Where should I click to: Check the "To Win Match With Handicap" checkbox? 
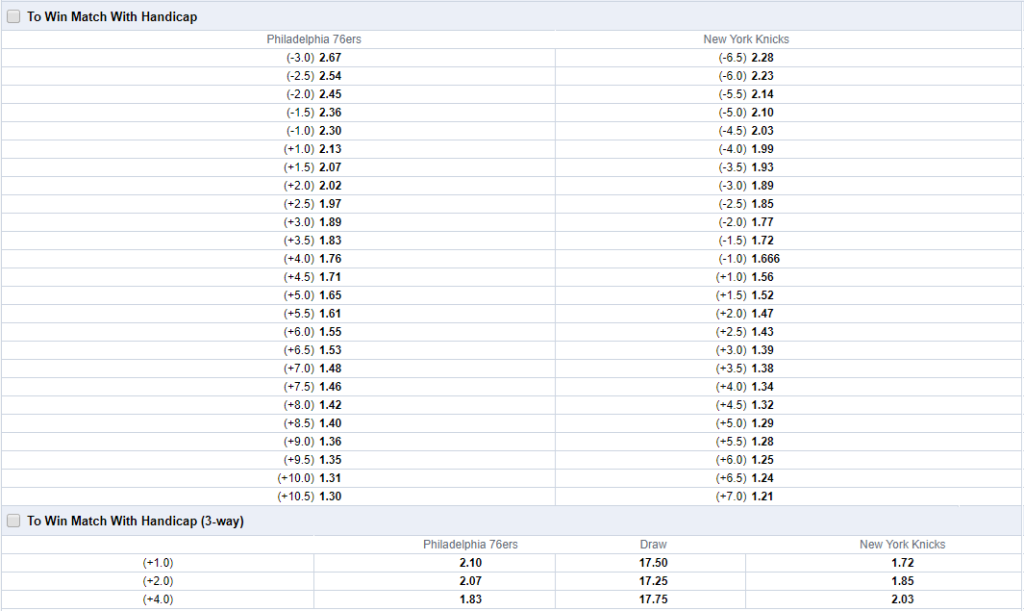tap(14, 16)
